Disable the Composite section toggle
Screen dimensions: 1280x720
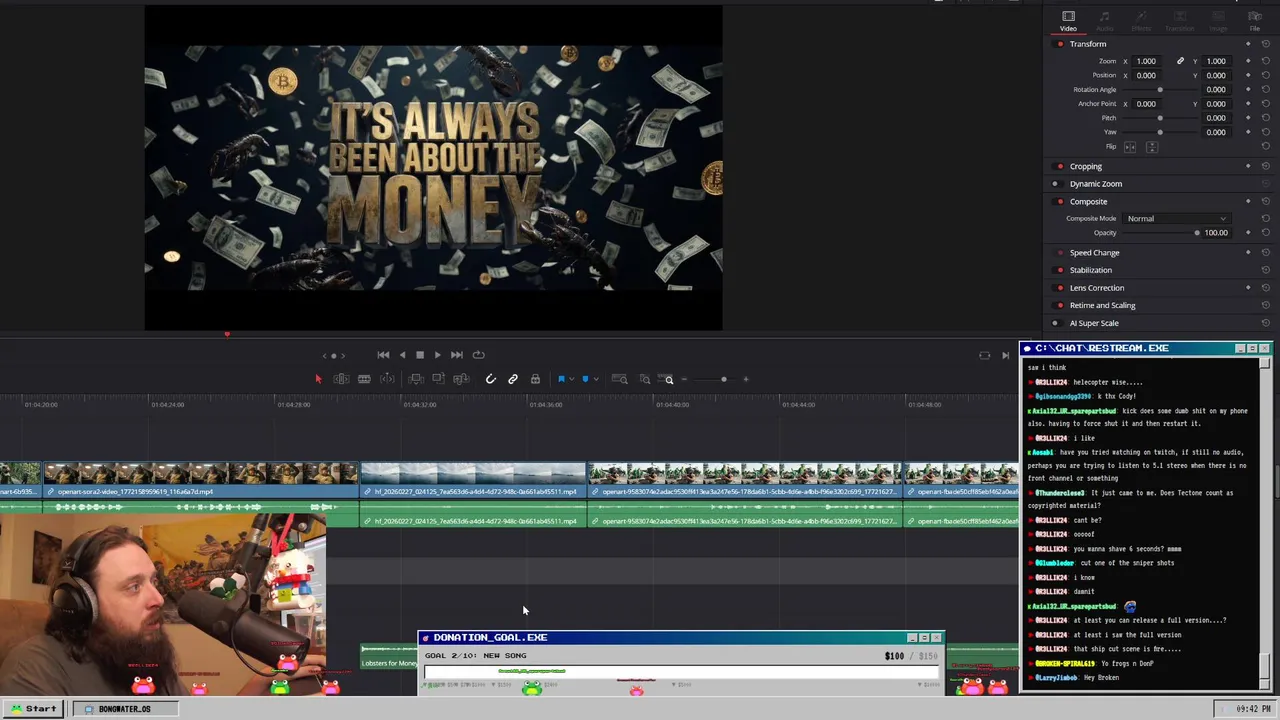[x=1060, y=201]
